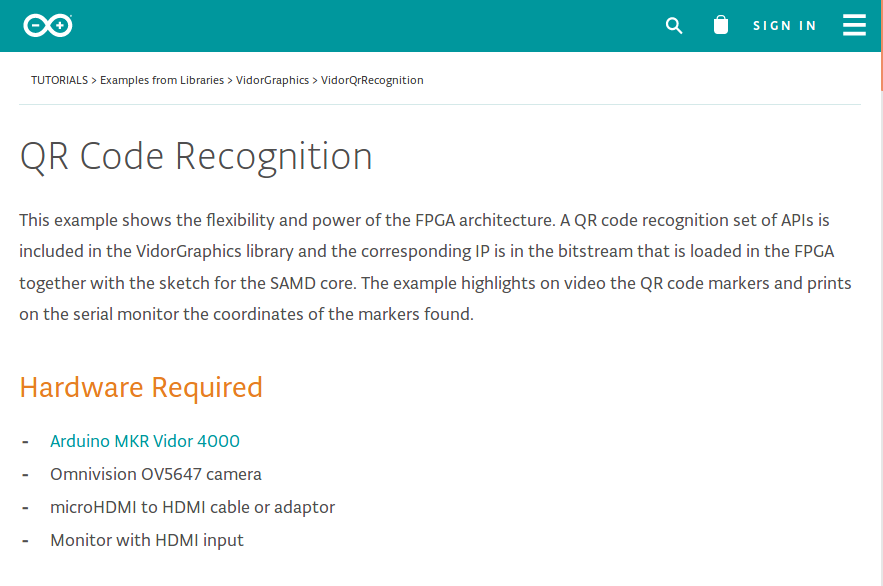Click the Monitor with HDMI input item
Viewport: 883px width, 586px height.
147,540
